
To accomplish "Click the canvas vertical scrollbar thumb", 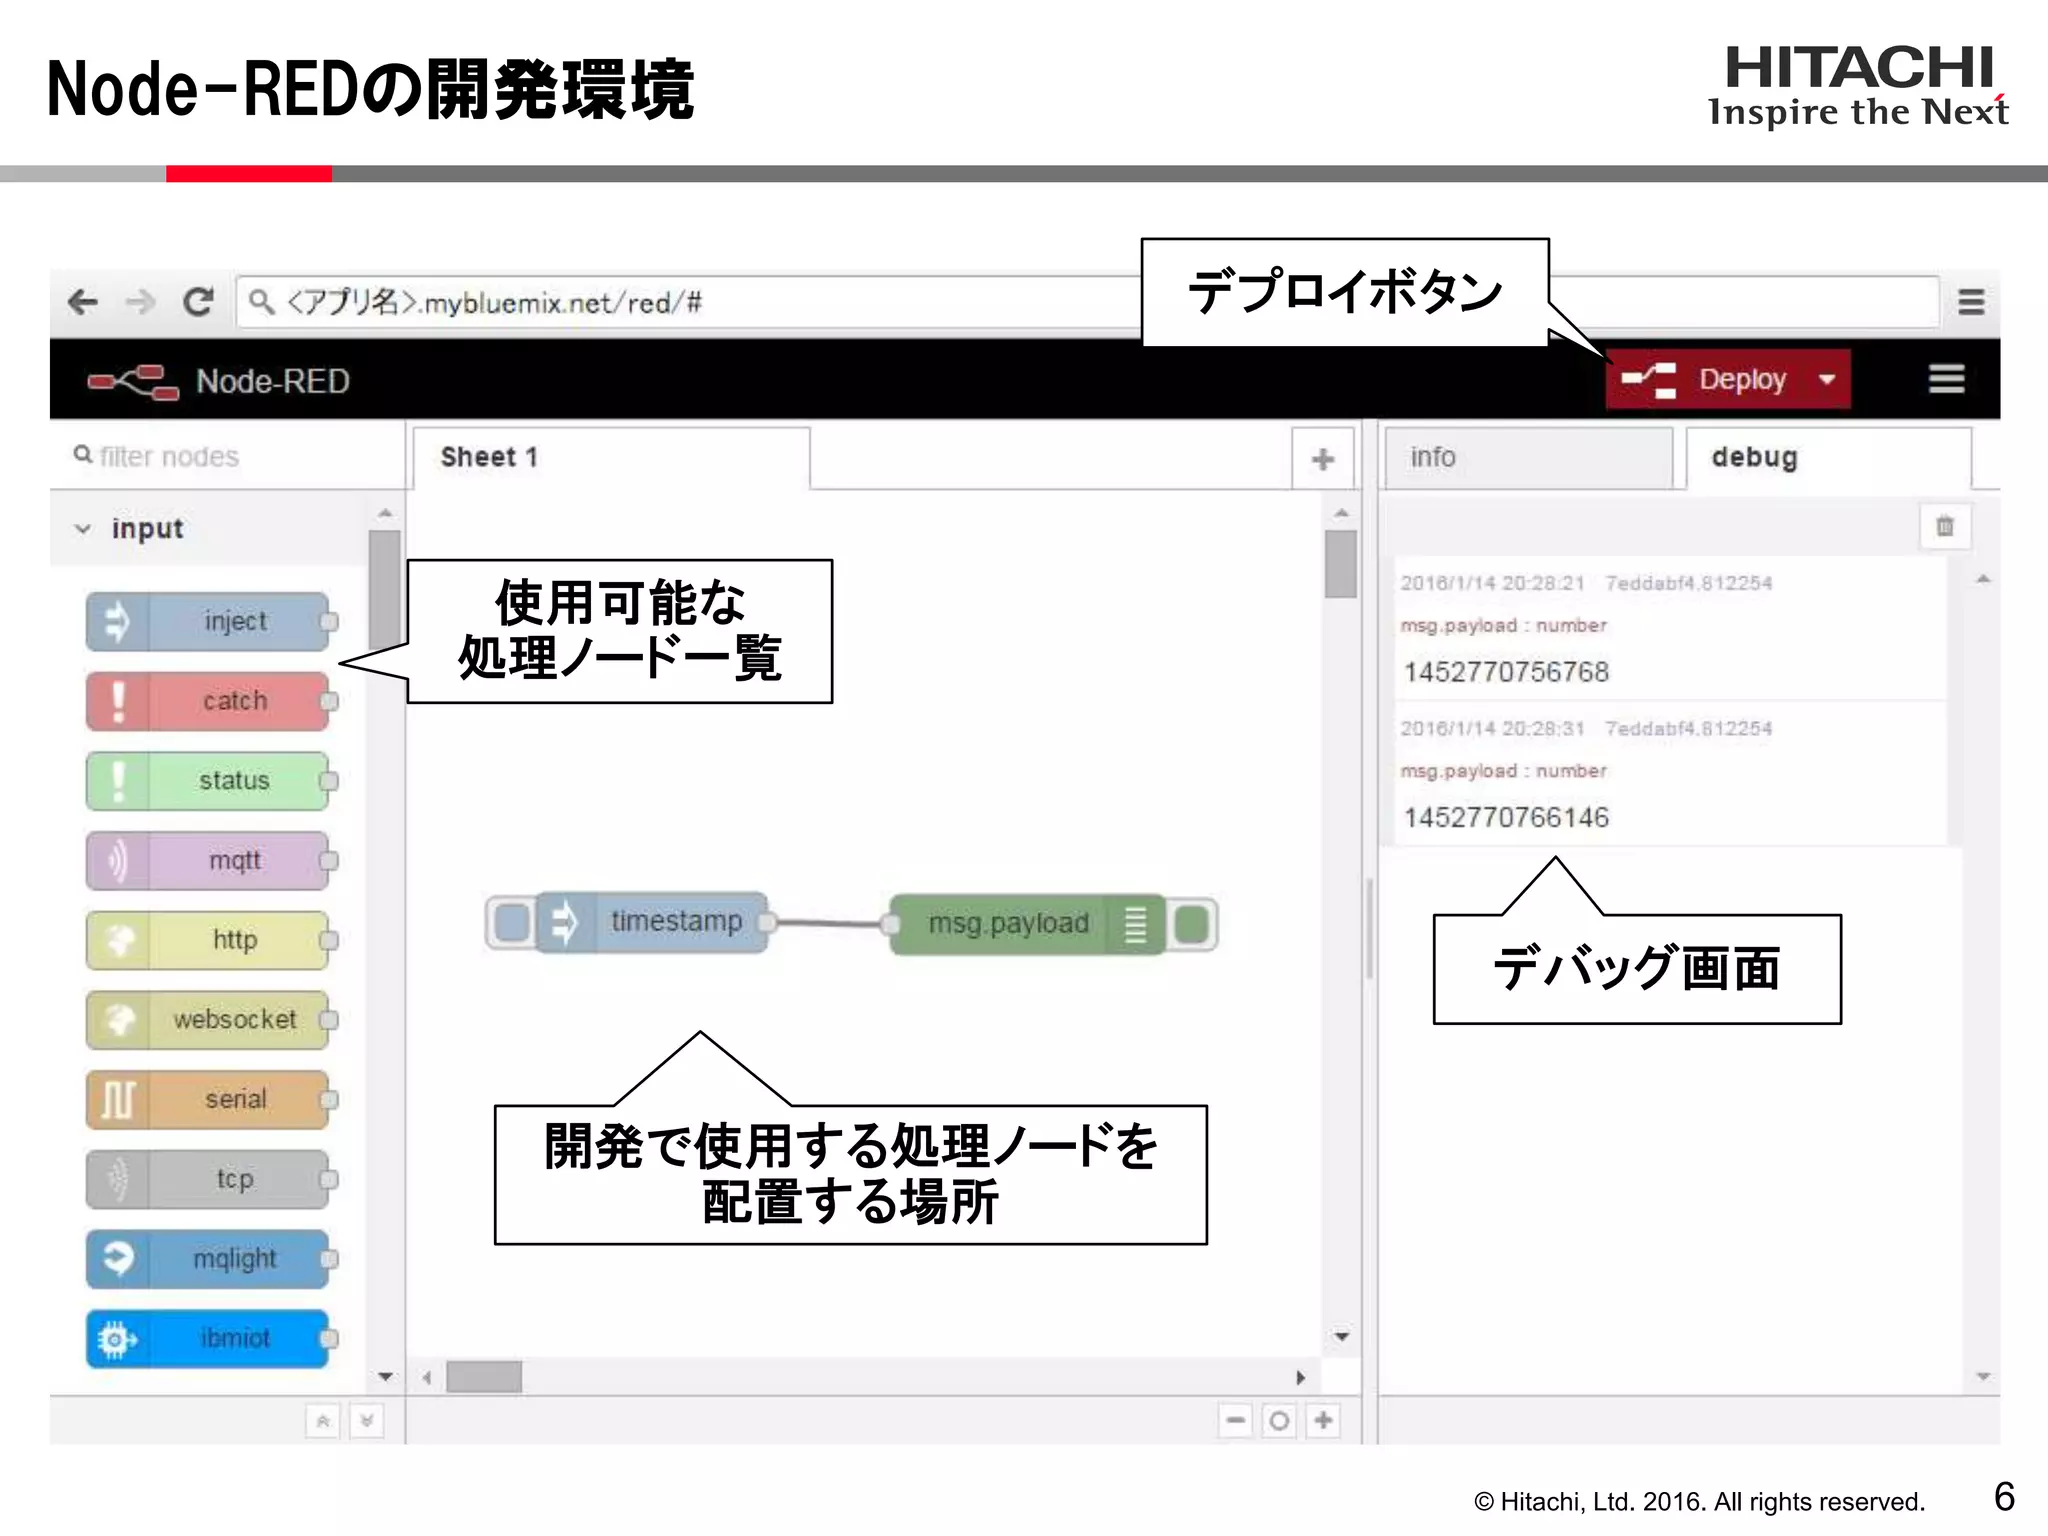I will coord(1341,564).
